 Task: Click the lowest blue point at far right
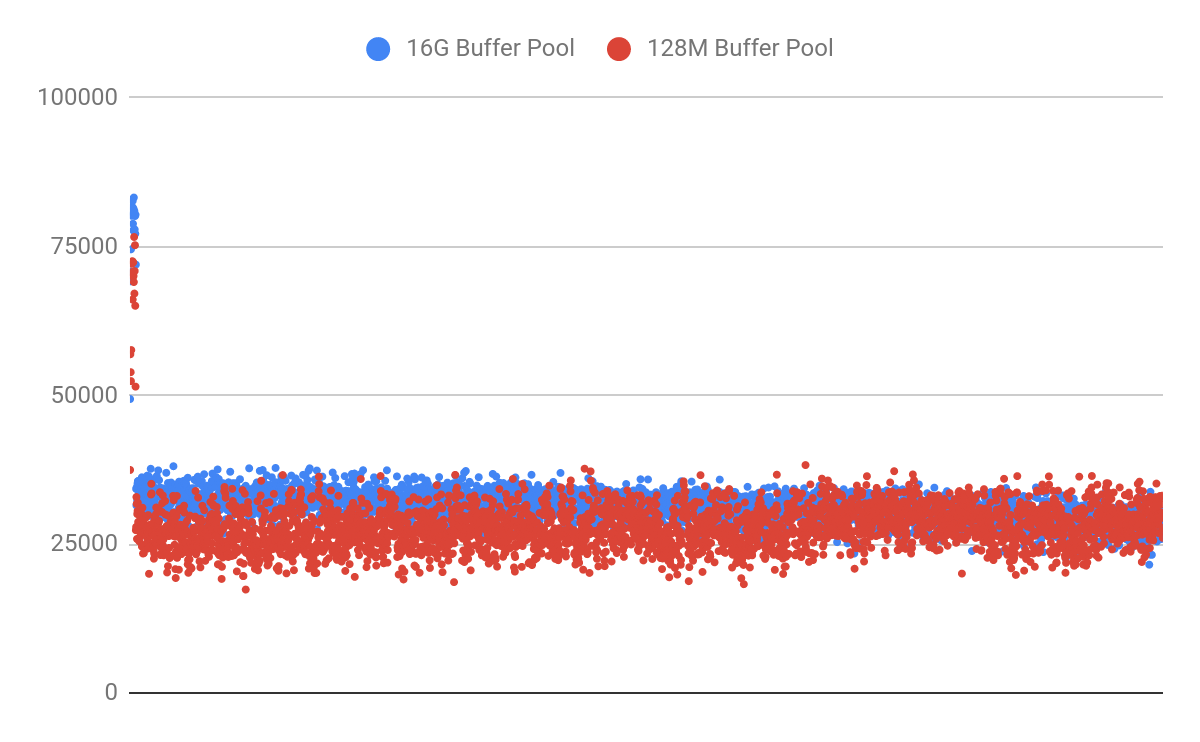(x=1149, y=564)
